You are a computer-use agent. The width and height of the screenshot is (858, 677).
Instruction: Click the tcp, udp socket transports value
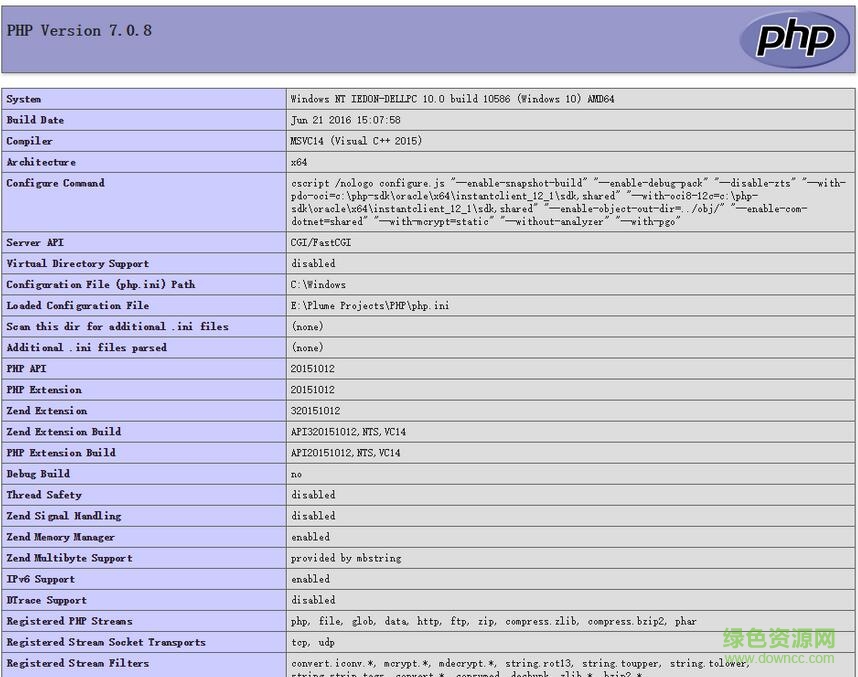(314, 642)
